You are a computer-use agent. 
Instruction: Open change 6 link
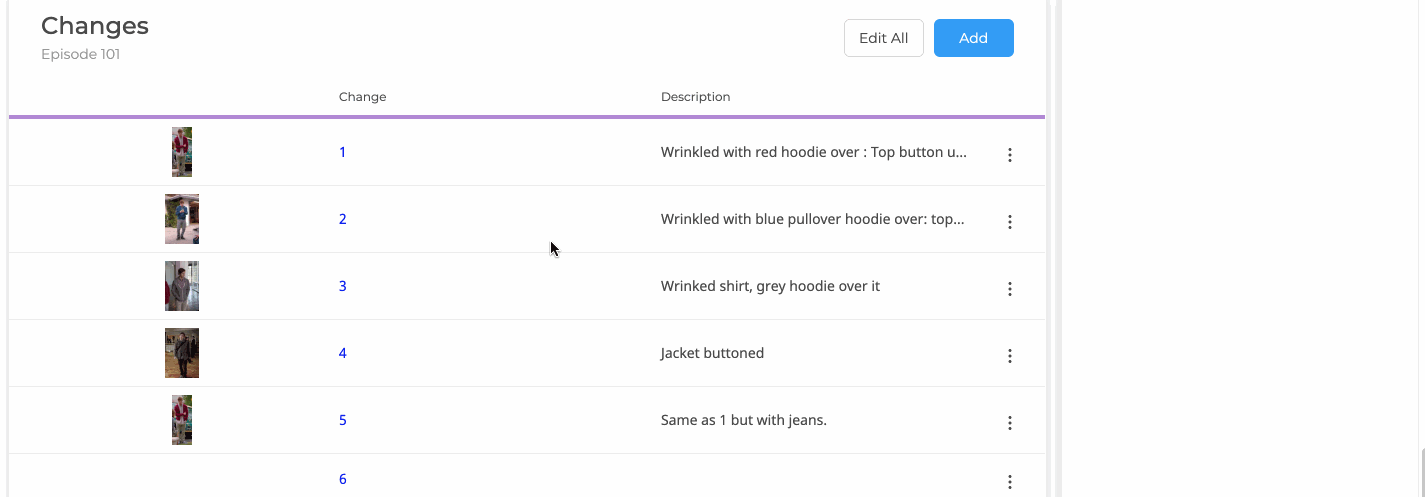click(x=343, y=479)
